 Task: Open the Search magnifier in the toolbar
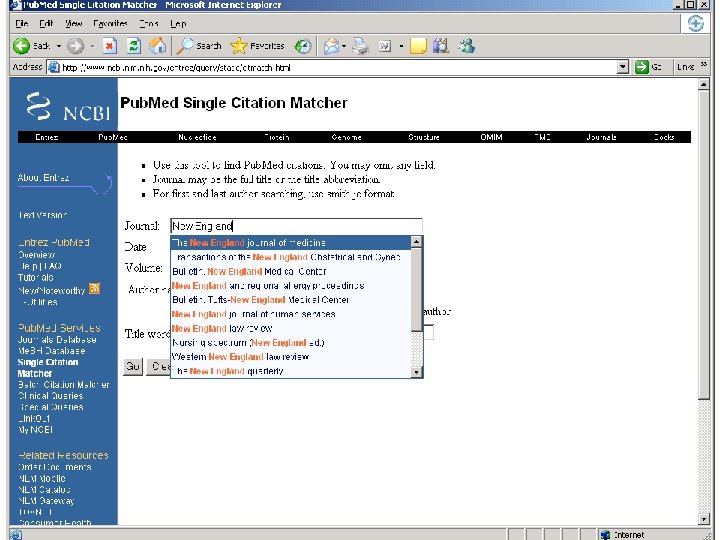pos(199,45)
